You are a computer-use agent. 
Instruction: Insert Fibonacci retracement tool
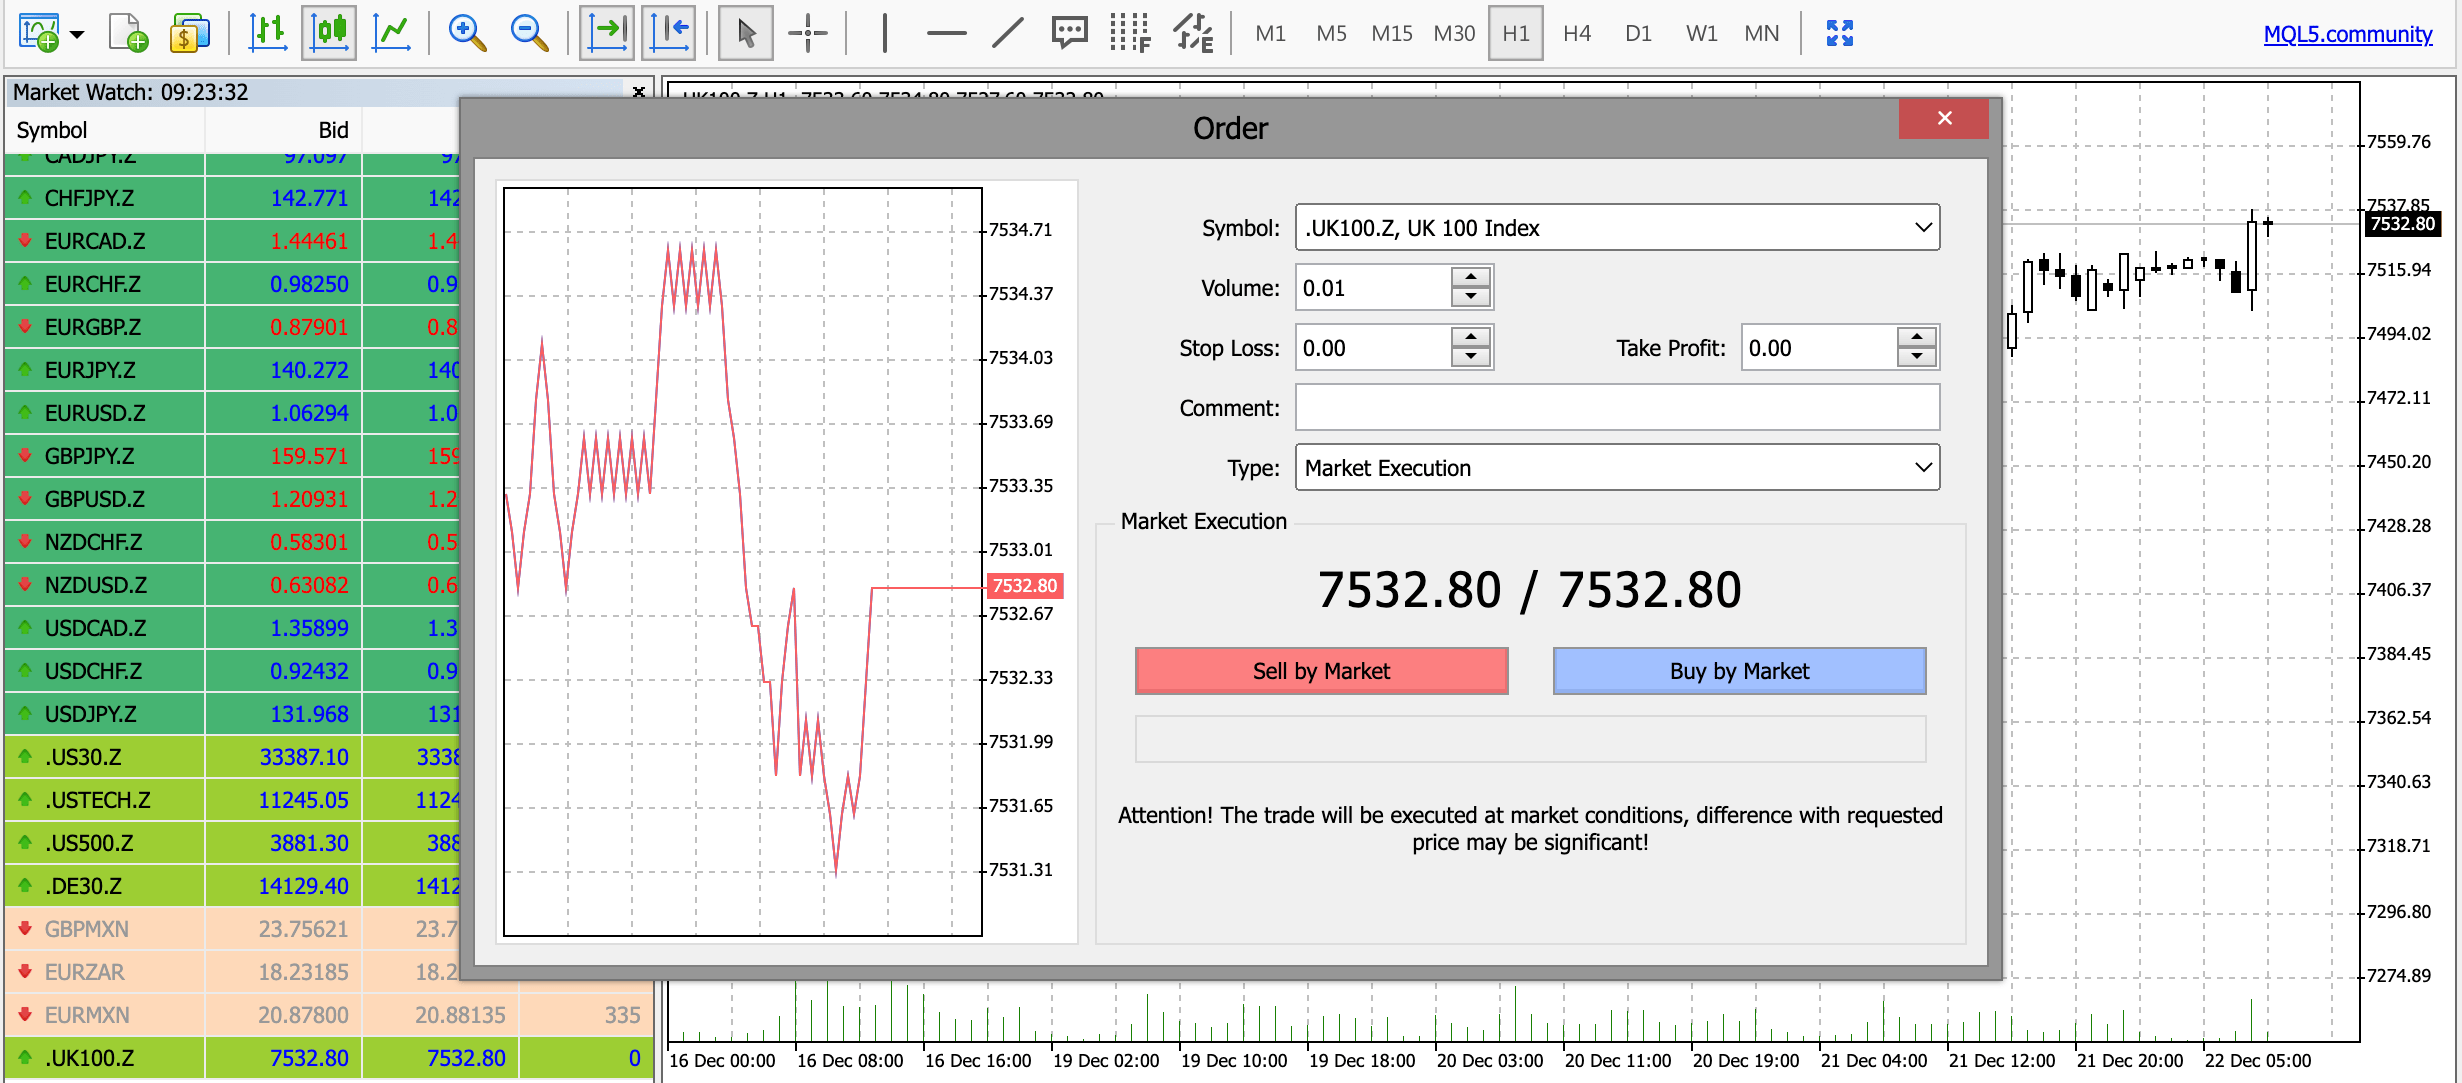[1131, 33]
